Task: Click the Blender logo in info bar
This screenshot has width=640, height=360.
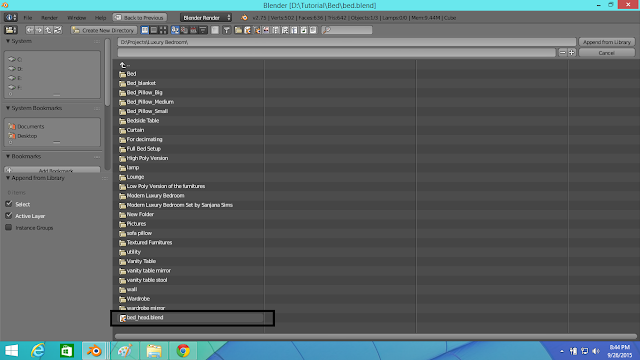Action: (x=244, y=18)
